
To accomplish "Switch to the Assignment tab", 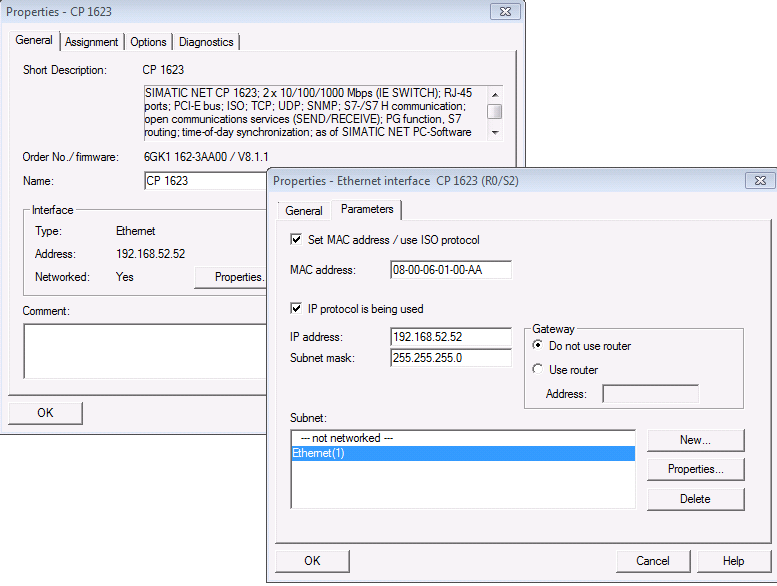I will 92,42.
